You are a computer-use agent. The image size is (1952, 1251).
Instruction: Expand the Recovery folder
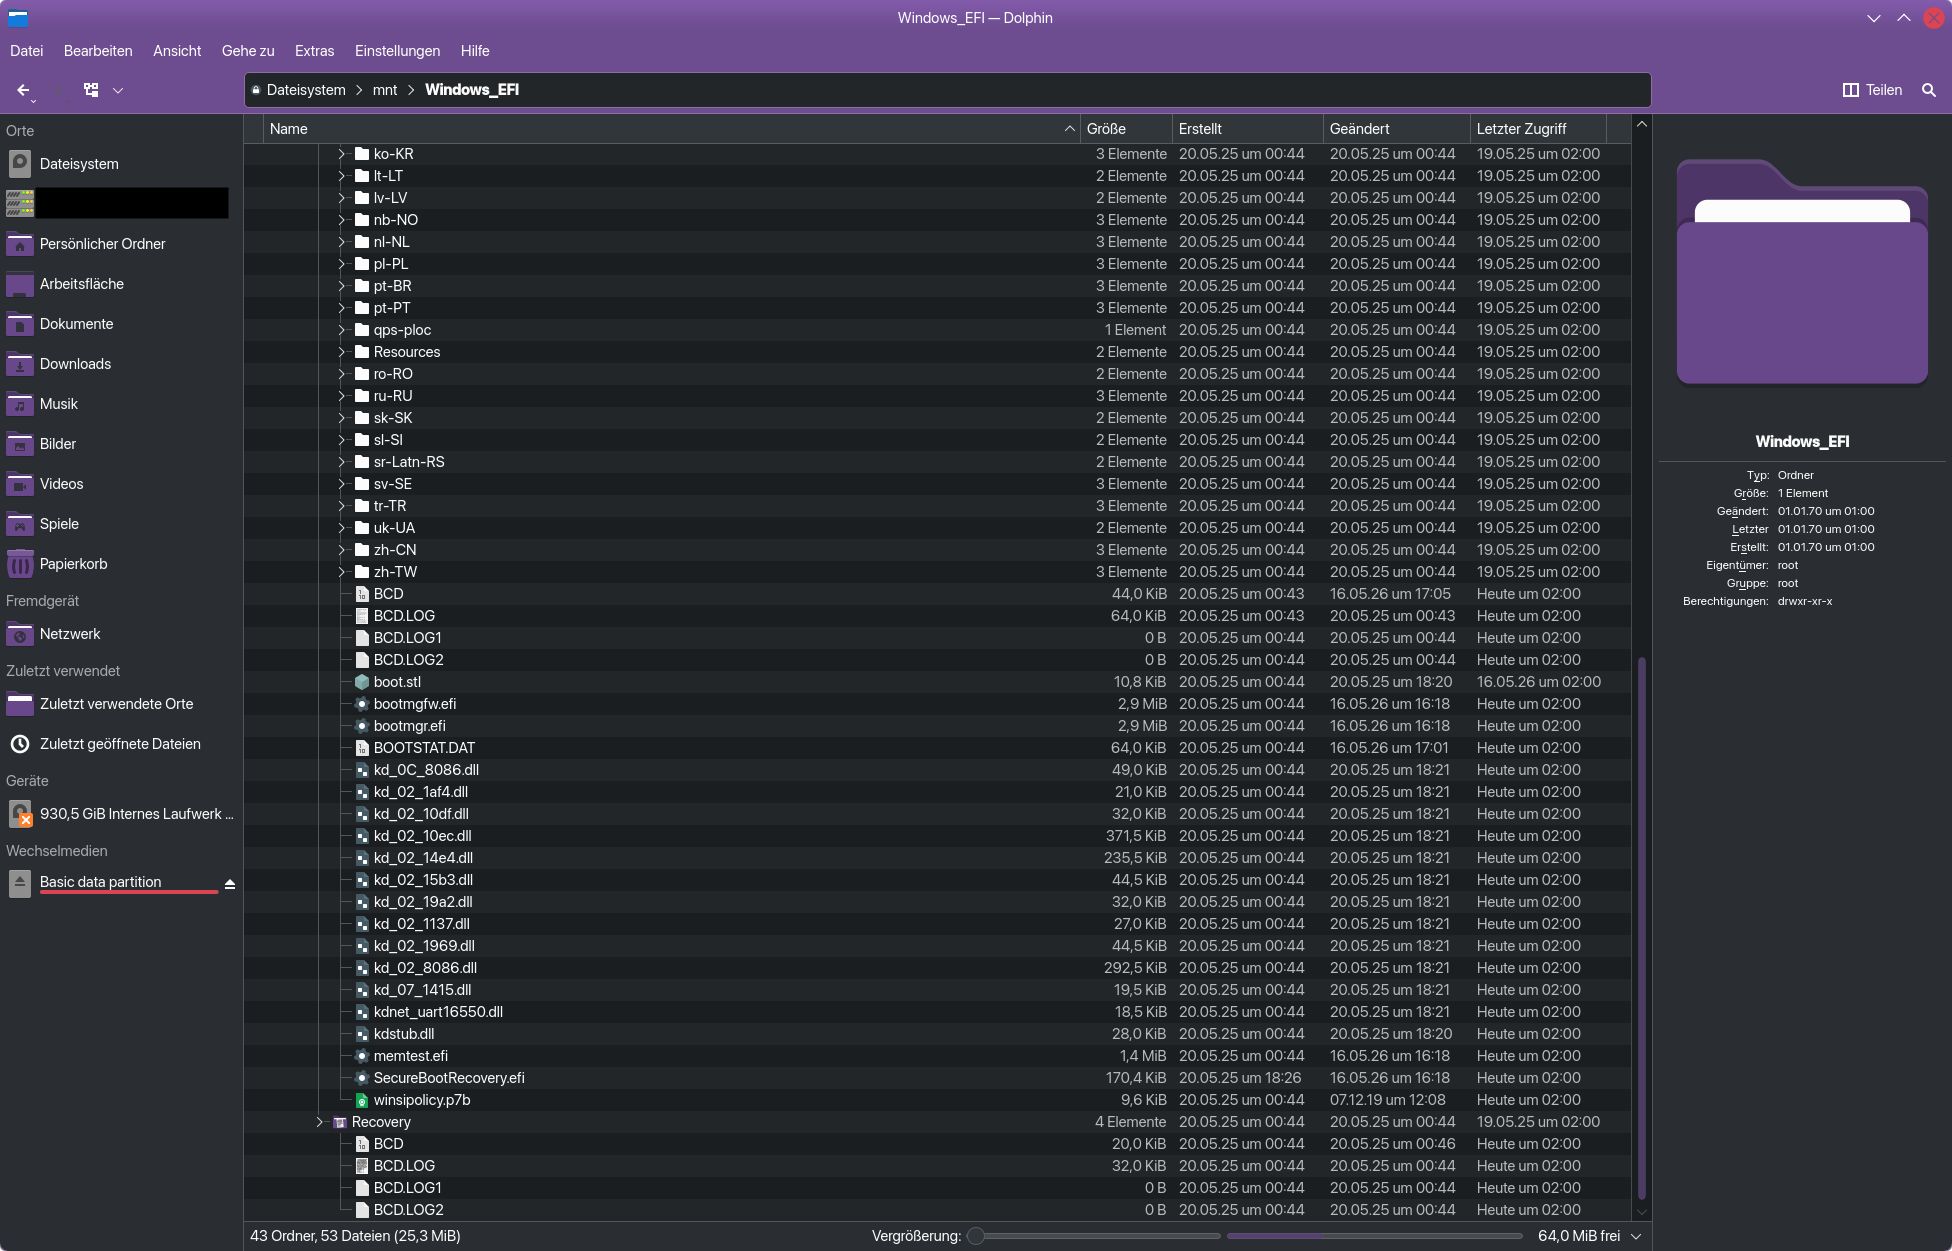(x=319, y=1122)
